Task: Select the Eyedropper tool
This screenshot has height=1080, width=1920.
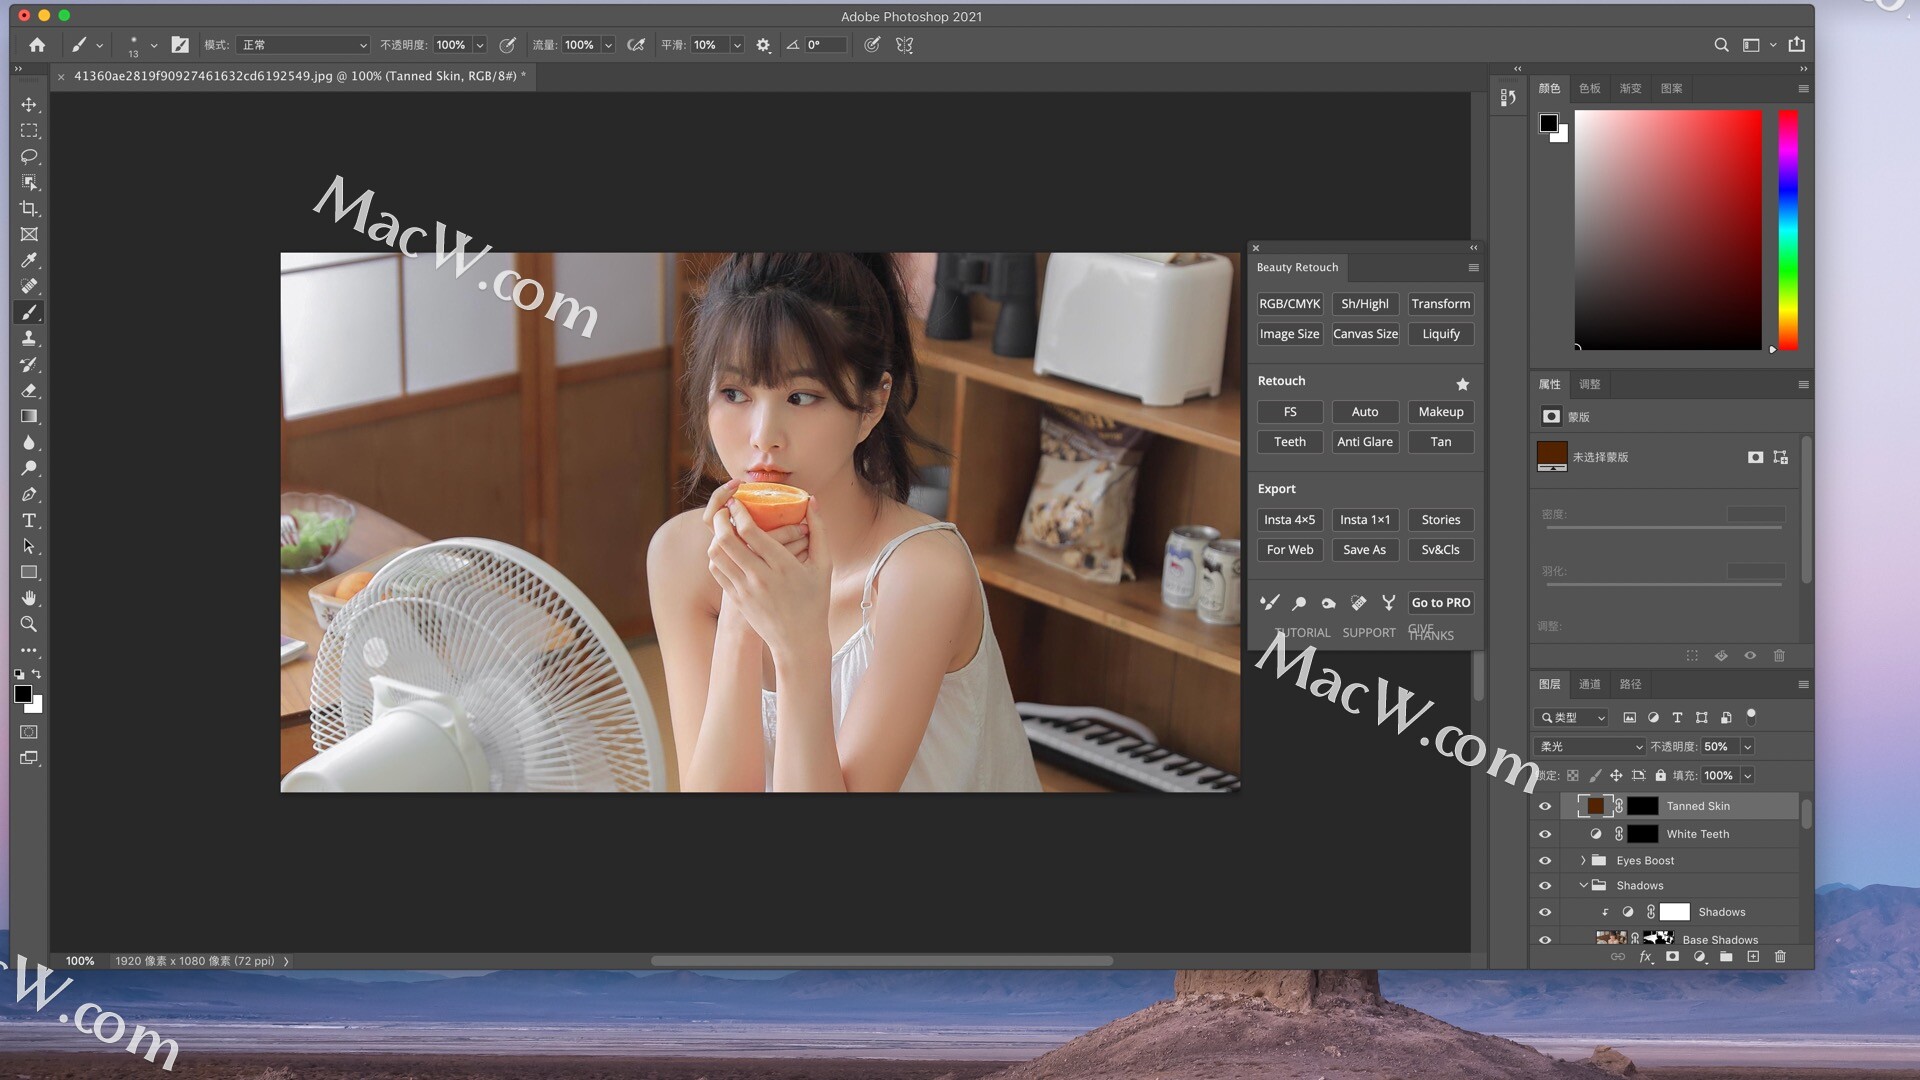Action: click(x=29, y=260)
